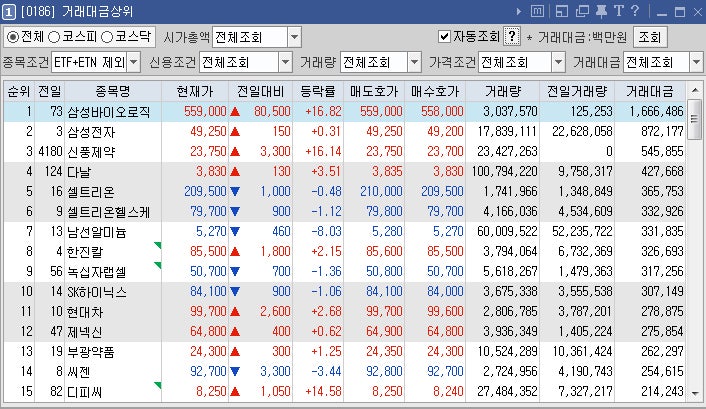Click the 조회 button
The height and width of the screenshot is (409, 706).
point(650,37)
